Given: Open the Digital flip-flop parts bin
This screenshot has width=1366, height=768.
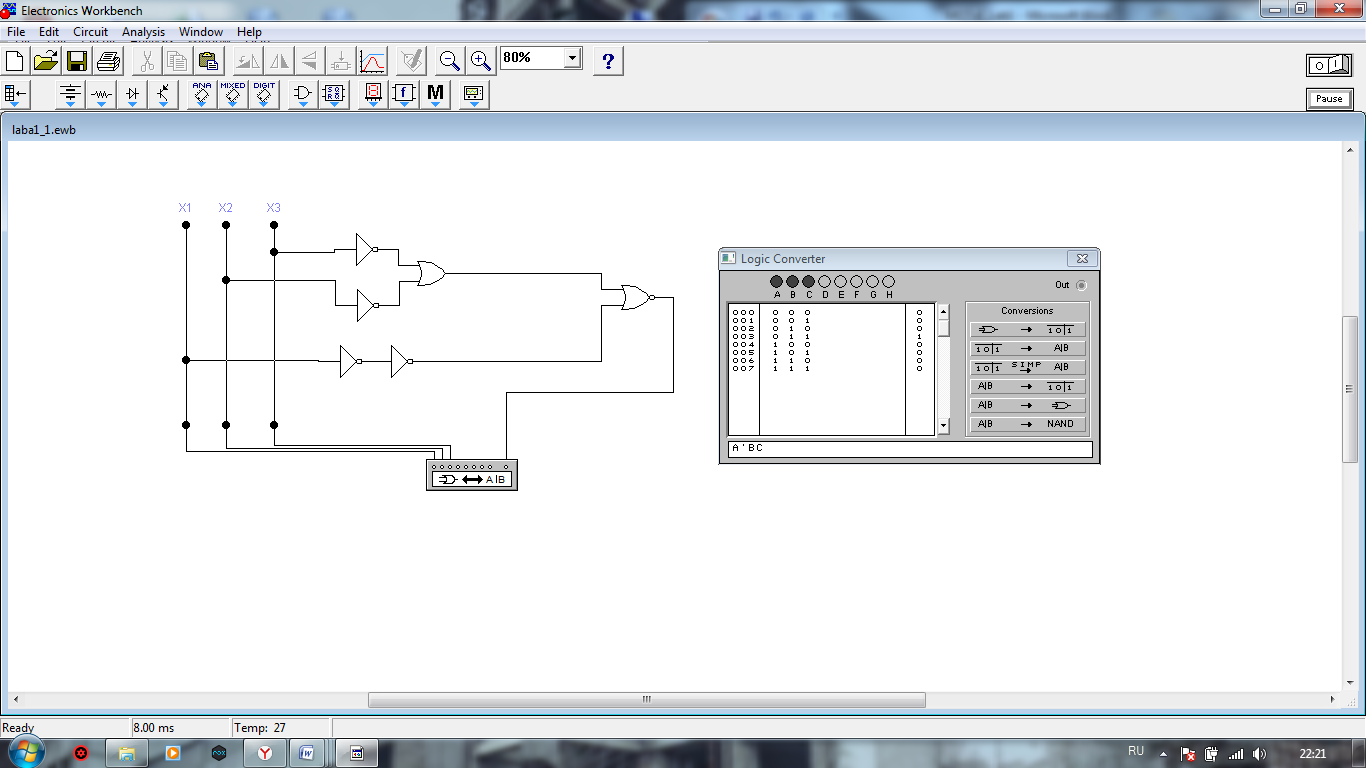Looking at the screenshot, I should [334, 95].
